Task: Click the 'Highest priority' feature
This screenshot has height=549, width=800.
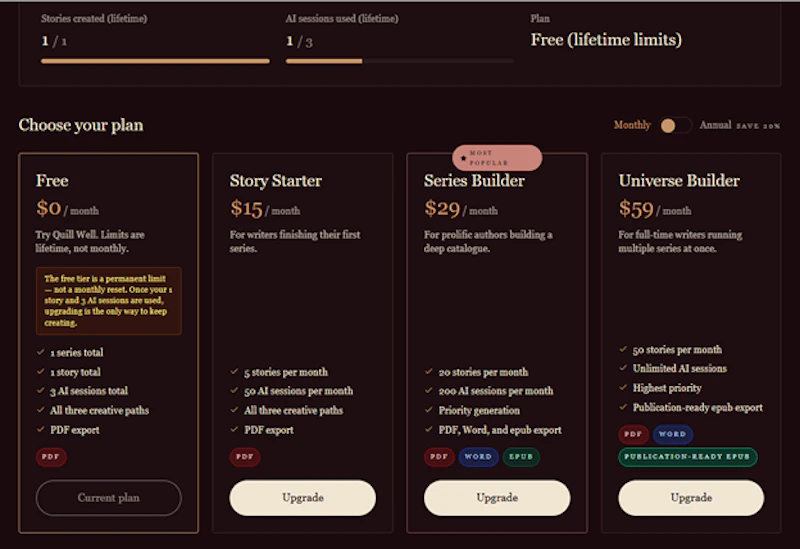Action: [x=667, y=388]
